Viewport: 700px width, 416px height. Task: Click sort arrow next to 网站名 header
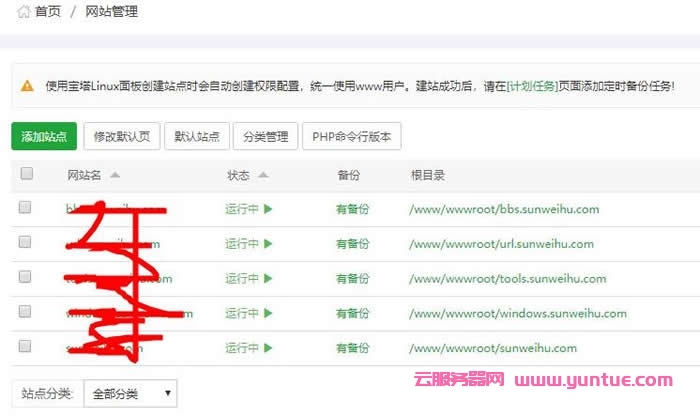[x=115, y=175]
